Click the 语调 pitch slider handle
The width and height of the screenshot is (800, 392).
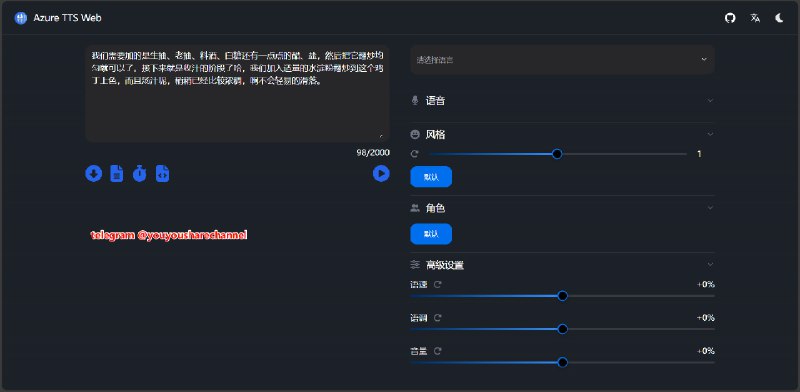pyautogui.click(x=563, y=329)
